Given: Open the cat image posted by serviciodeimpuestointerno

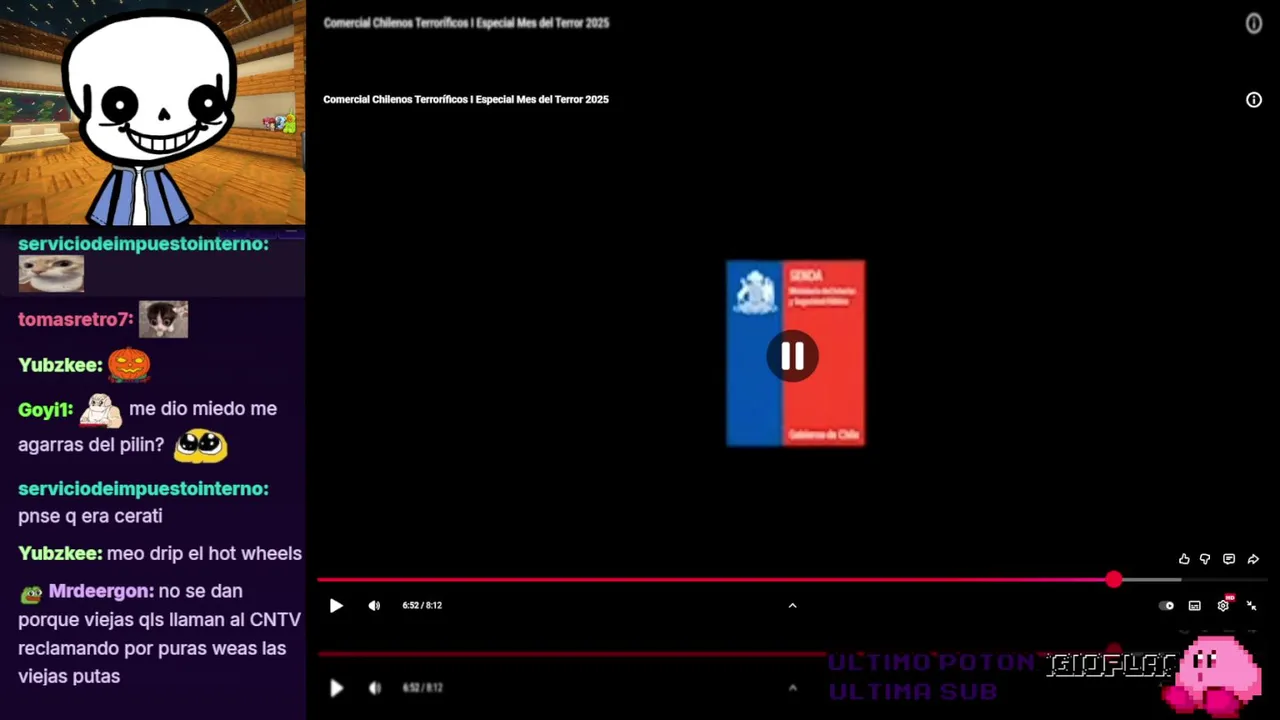Looking at the screenshot, I should pyautogui.click(x=51, y=274).
